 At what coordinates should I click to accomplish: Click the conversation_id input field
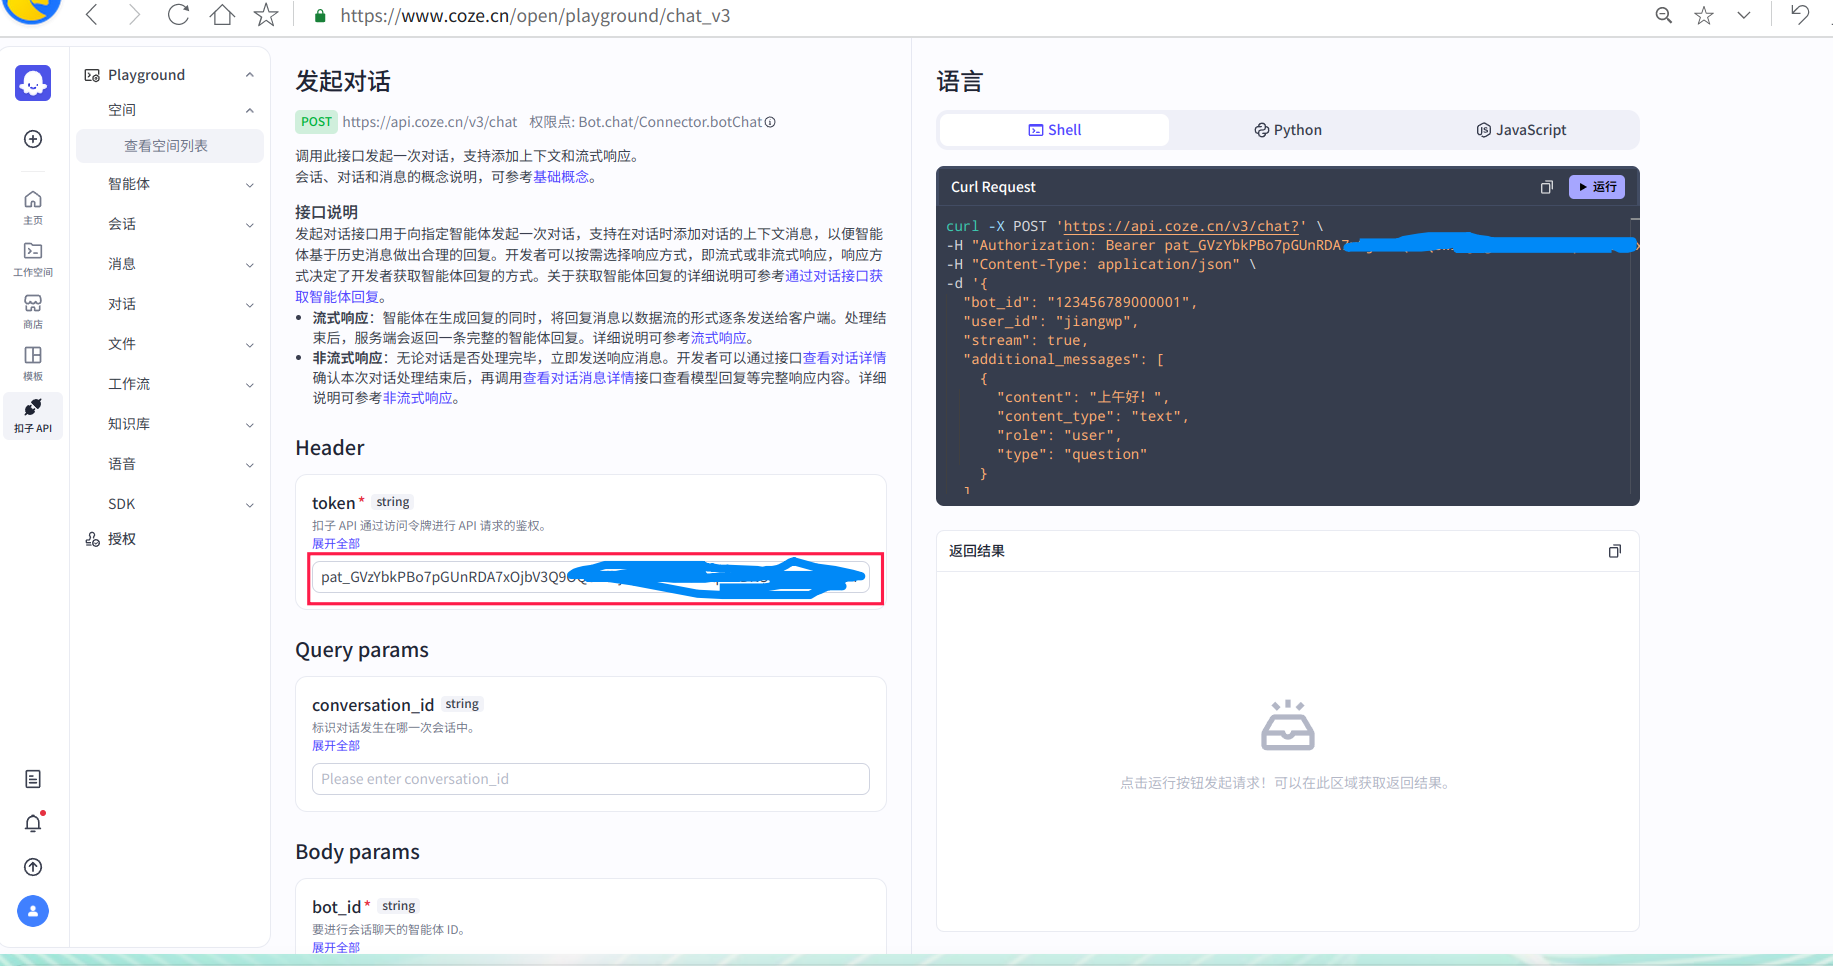point(591,779)
